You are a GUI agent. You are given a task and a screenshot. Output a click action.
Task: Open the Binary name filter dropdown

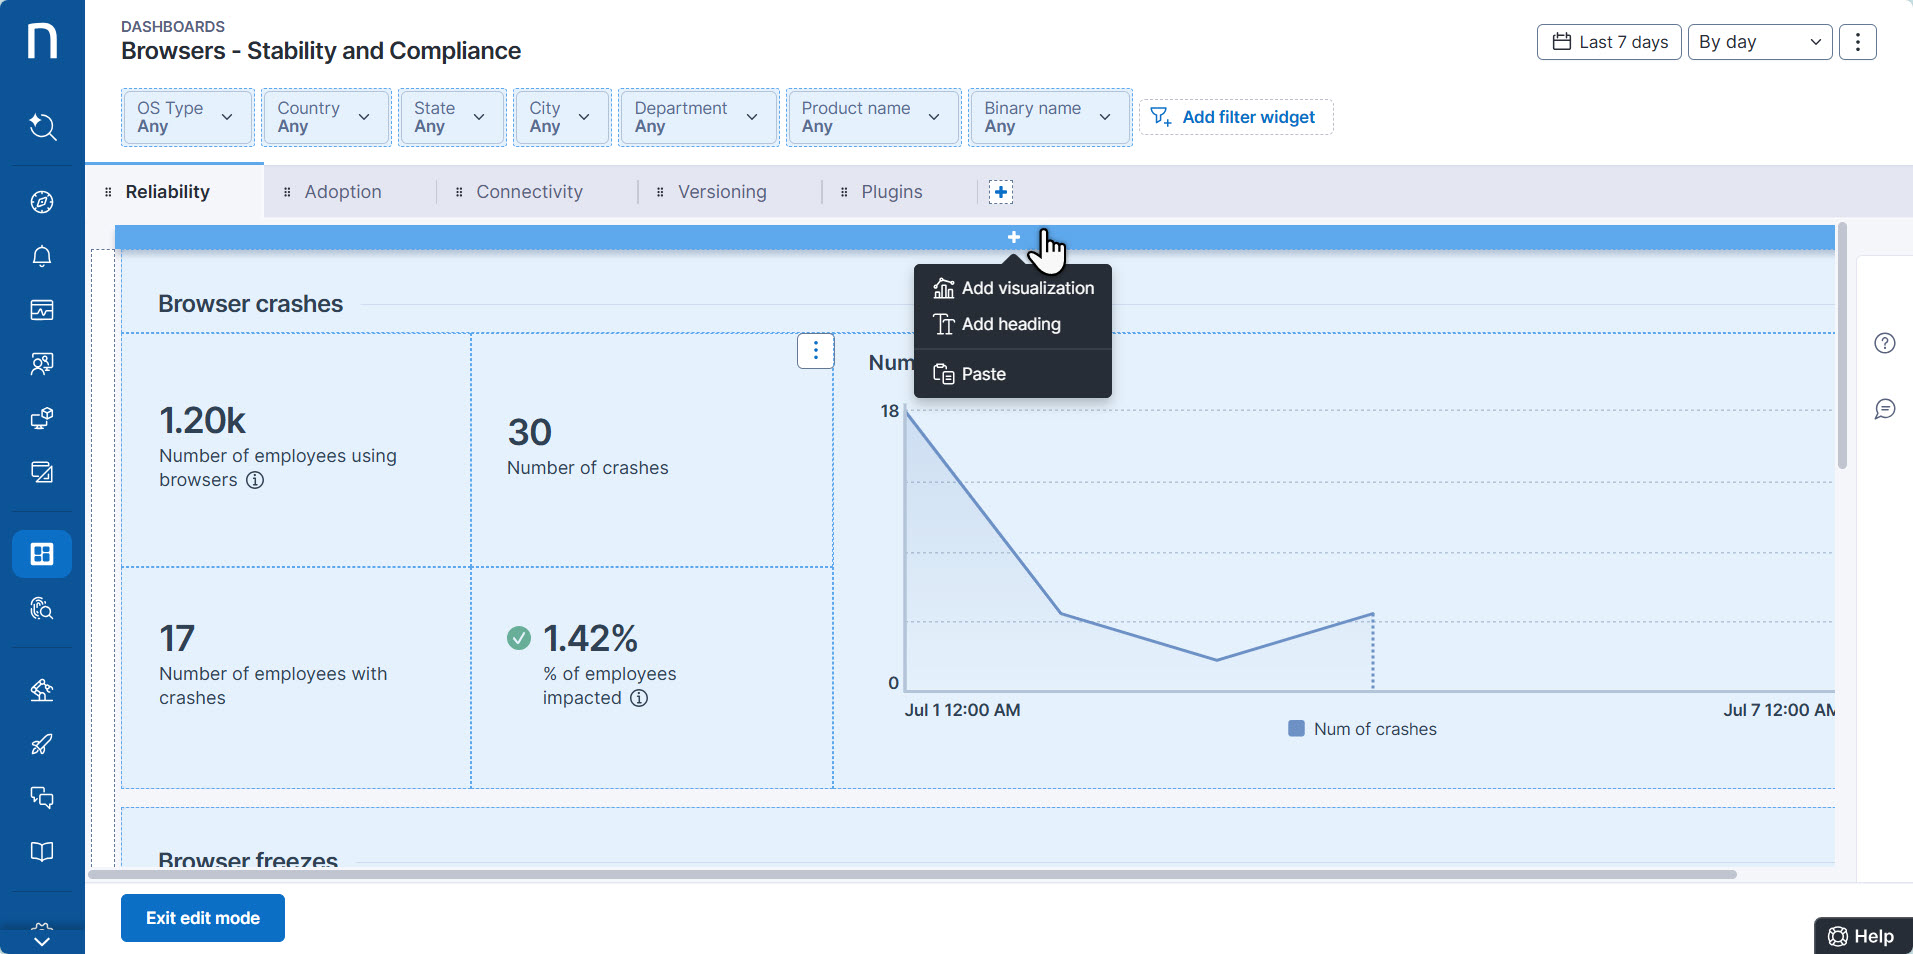(1049, 117)
